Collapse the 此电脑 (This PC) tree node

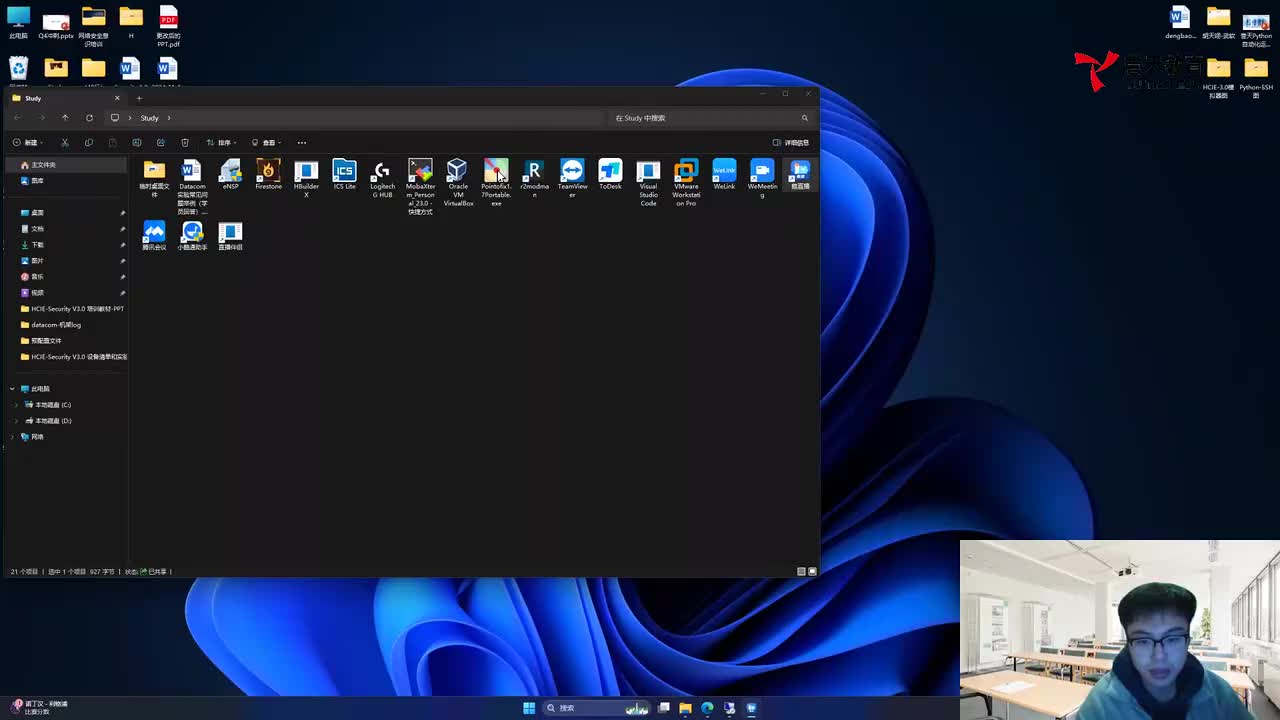tap(12, 389)
